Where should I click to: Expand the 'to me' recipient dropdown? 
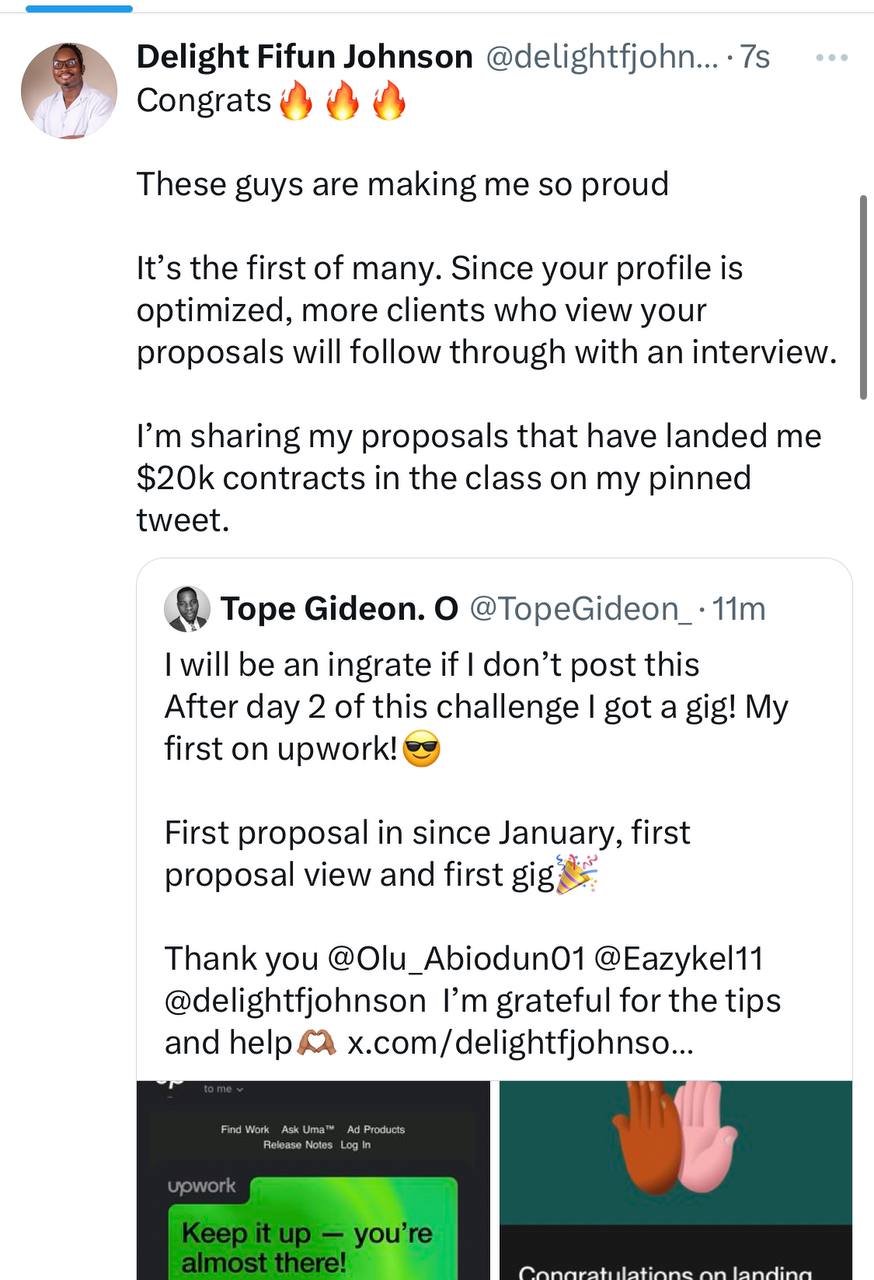(x=224, y=1089)
